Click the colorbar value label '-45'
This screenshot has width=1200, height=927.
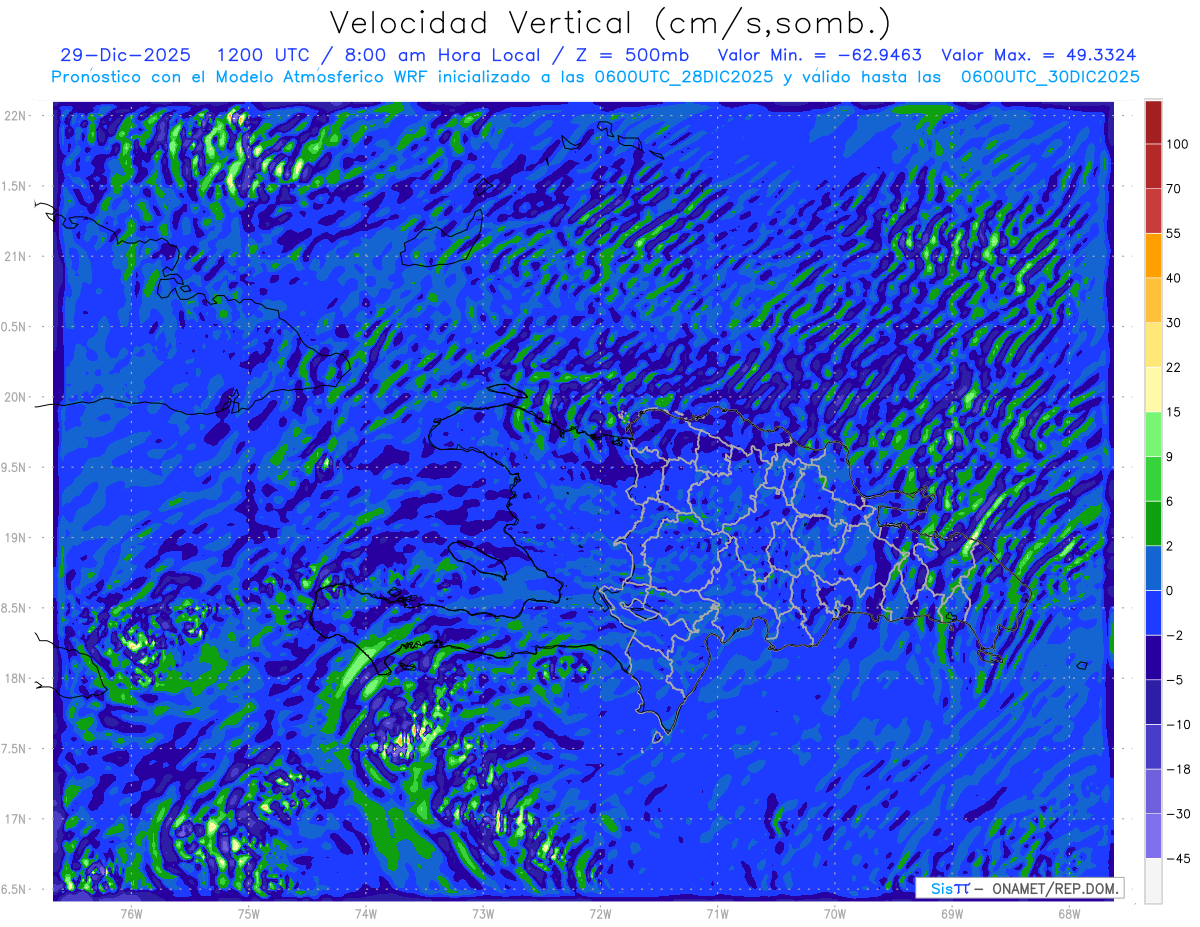click(1178, 858)
